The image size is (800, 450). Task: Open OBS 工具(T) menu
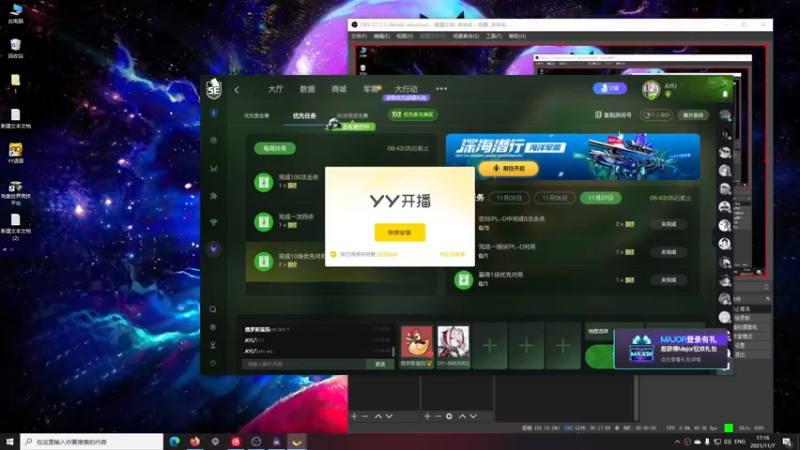493,36
